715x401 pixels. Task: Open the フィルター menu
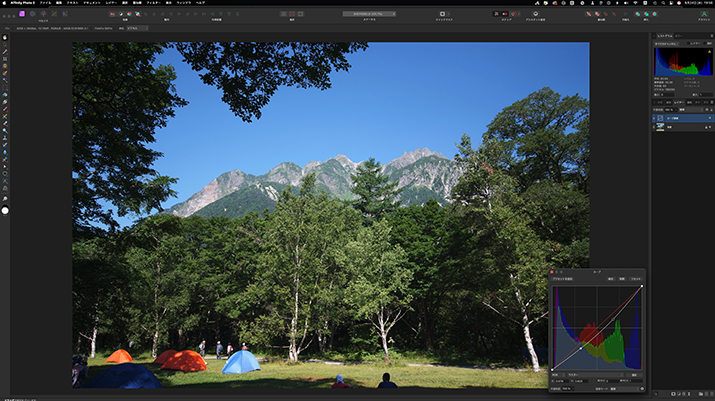tap(152, 4)
